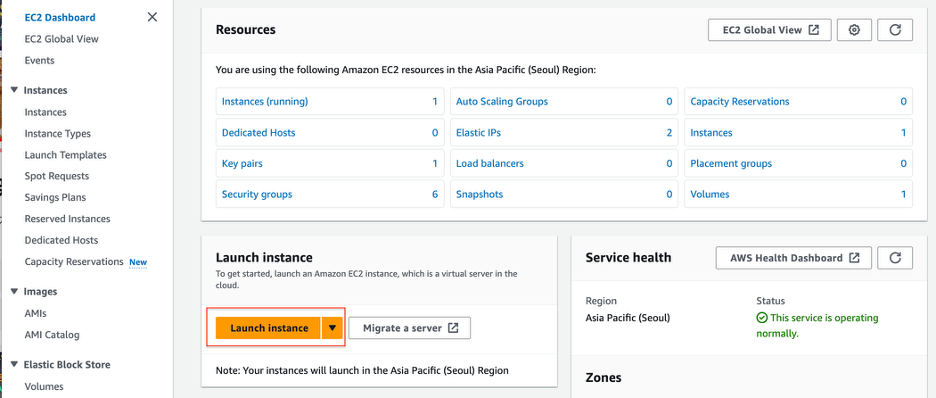This screenshot has height=398, width=936.
Task: Collapse the Instances sidebar section
Action: pos(14,90)
